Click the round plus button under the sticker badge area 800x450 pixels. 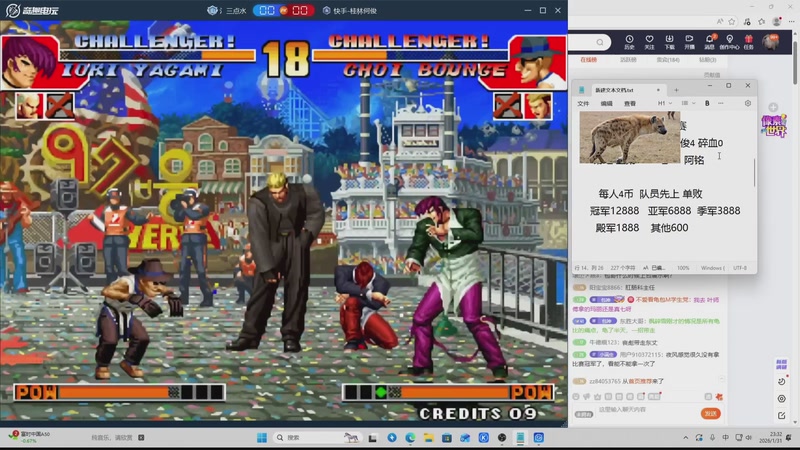point(773,107)
